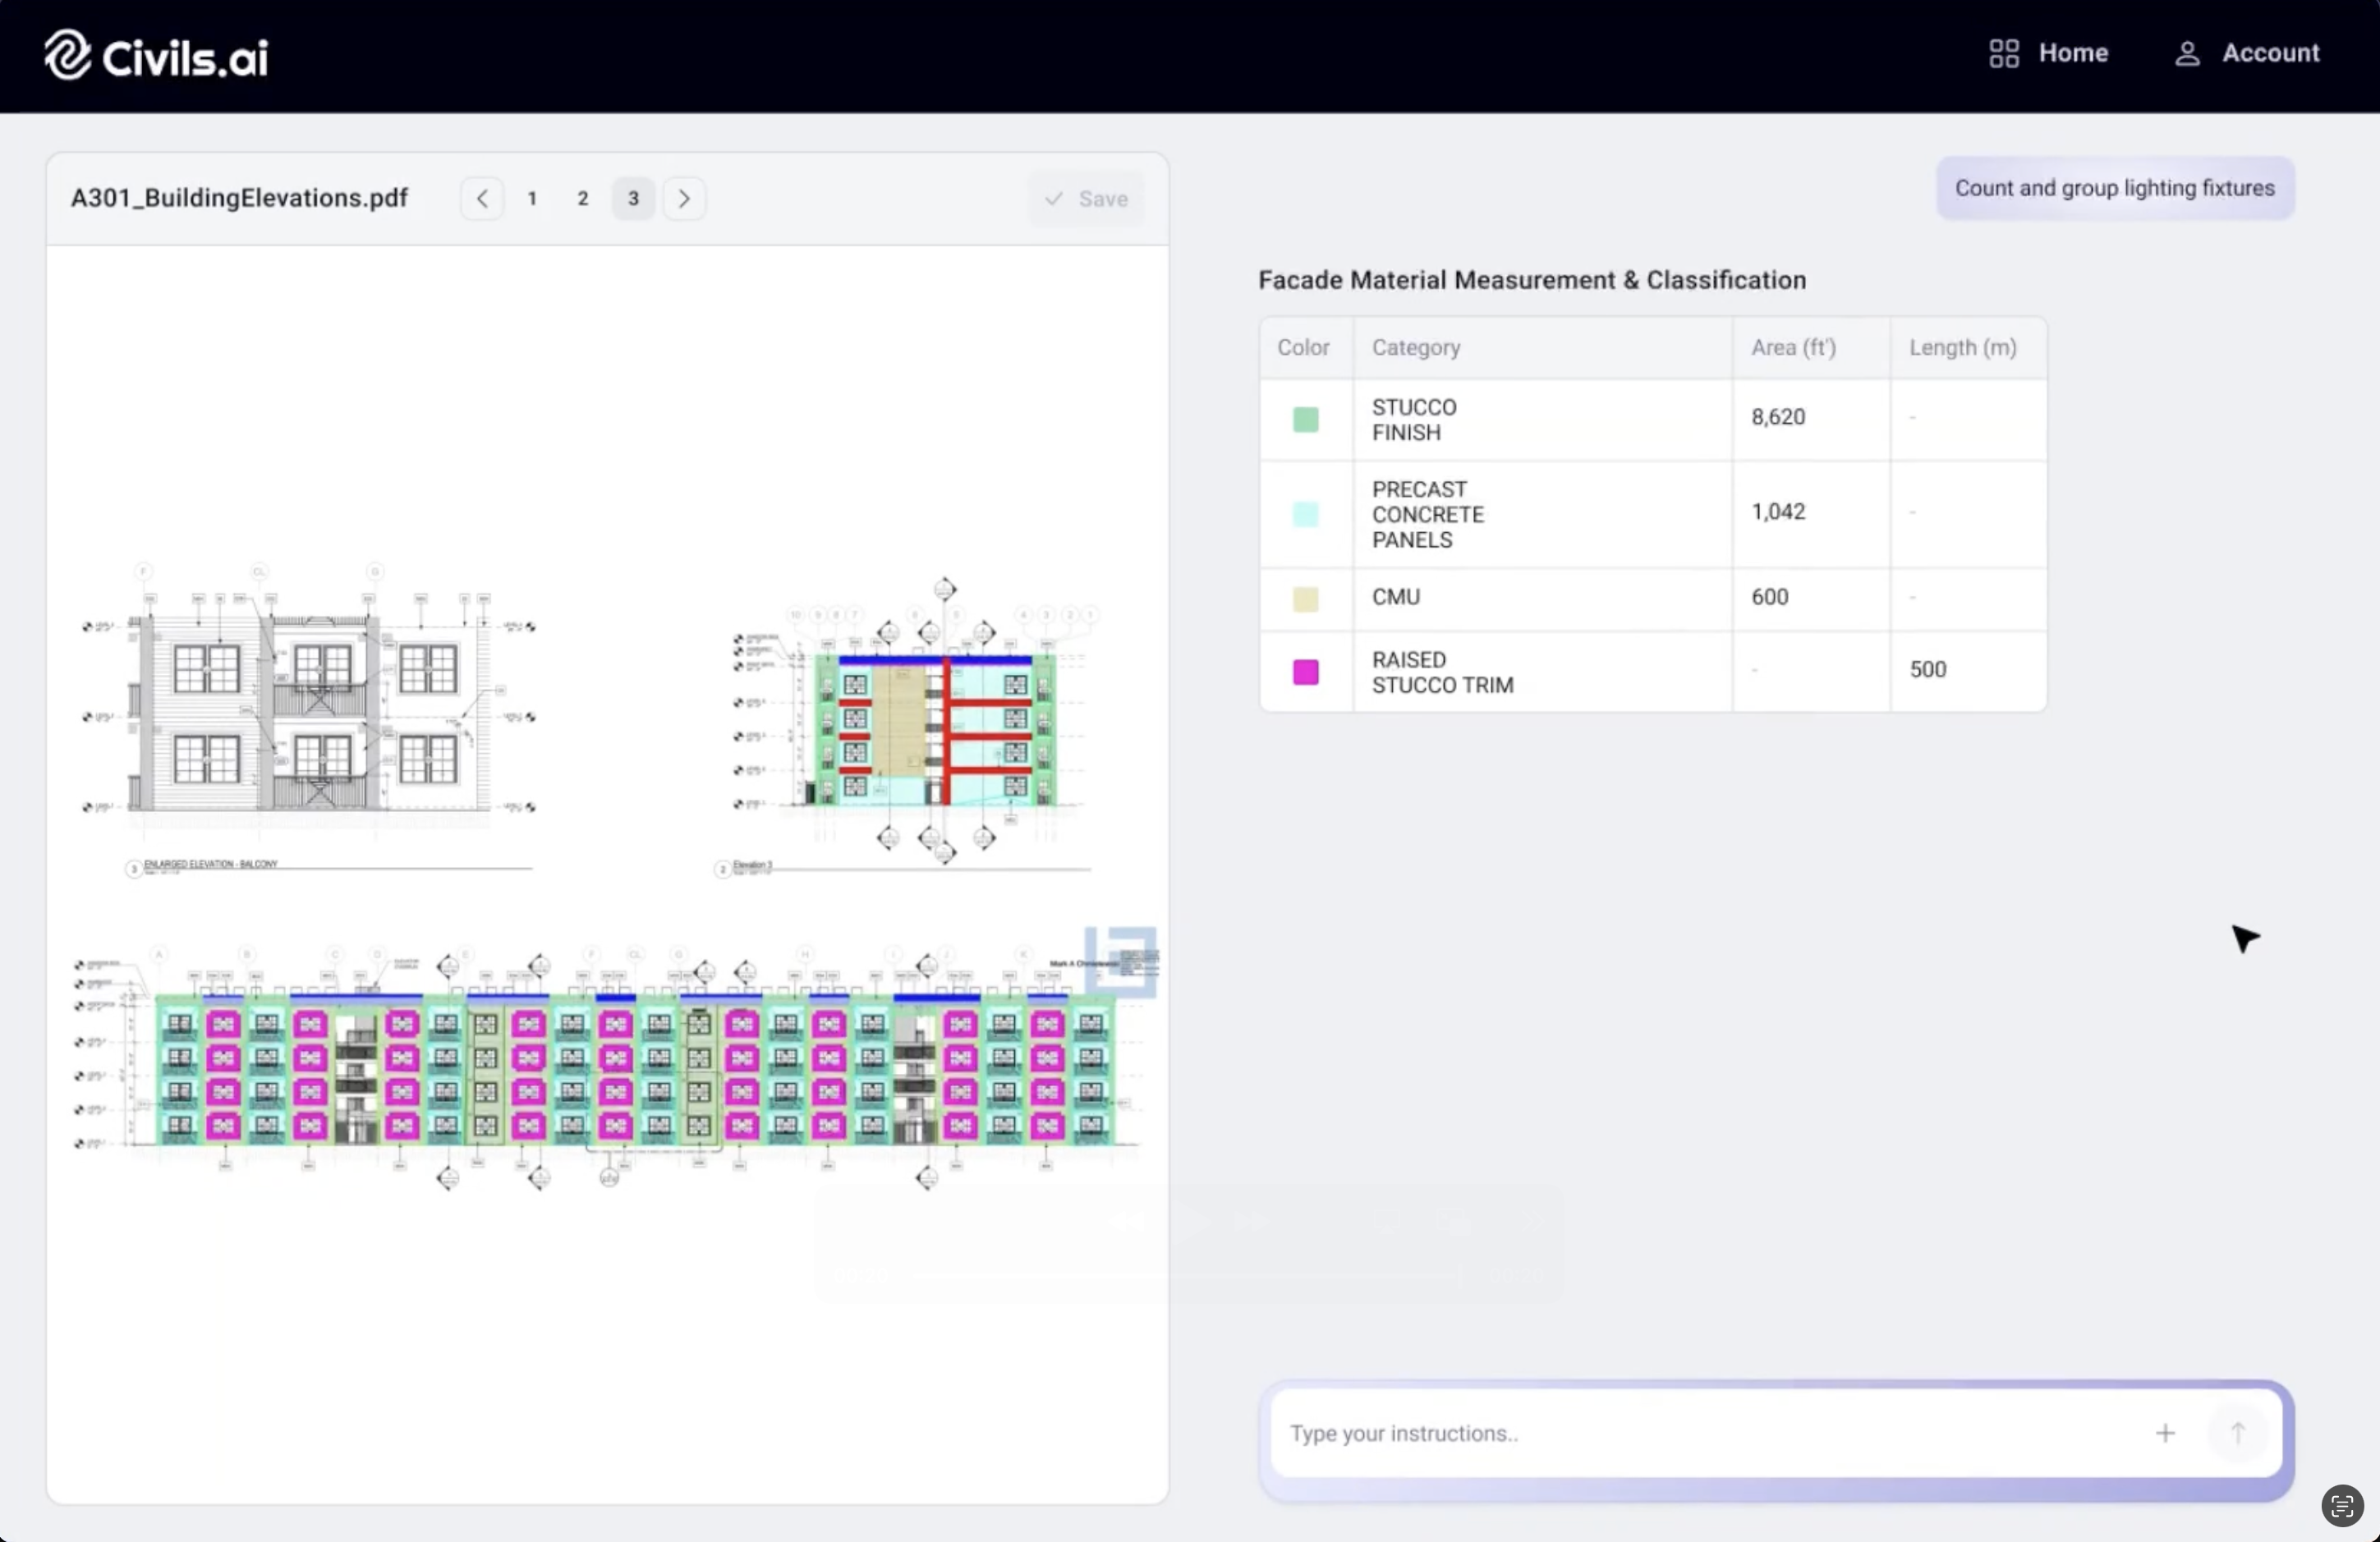Go to next page with right chevron
Viewport: 2380px width, 1542px height.
coord(684,199)
